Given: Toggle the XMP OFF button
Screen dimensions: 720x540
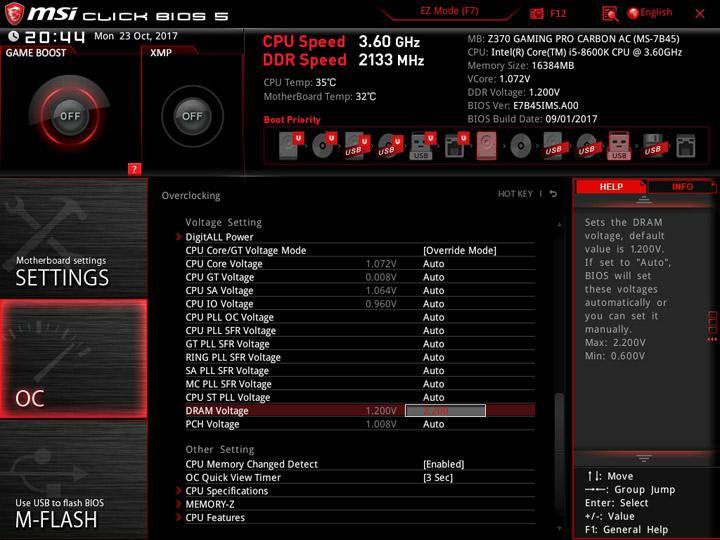Looking at the screenshot, I should tap(192, 116).
